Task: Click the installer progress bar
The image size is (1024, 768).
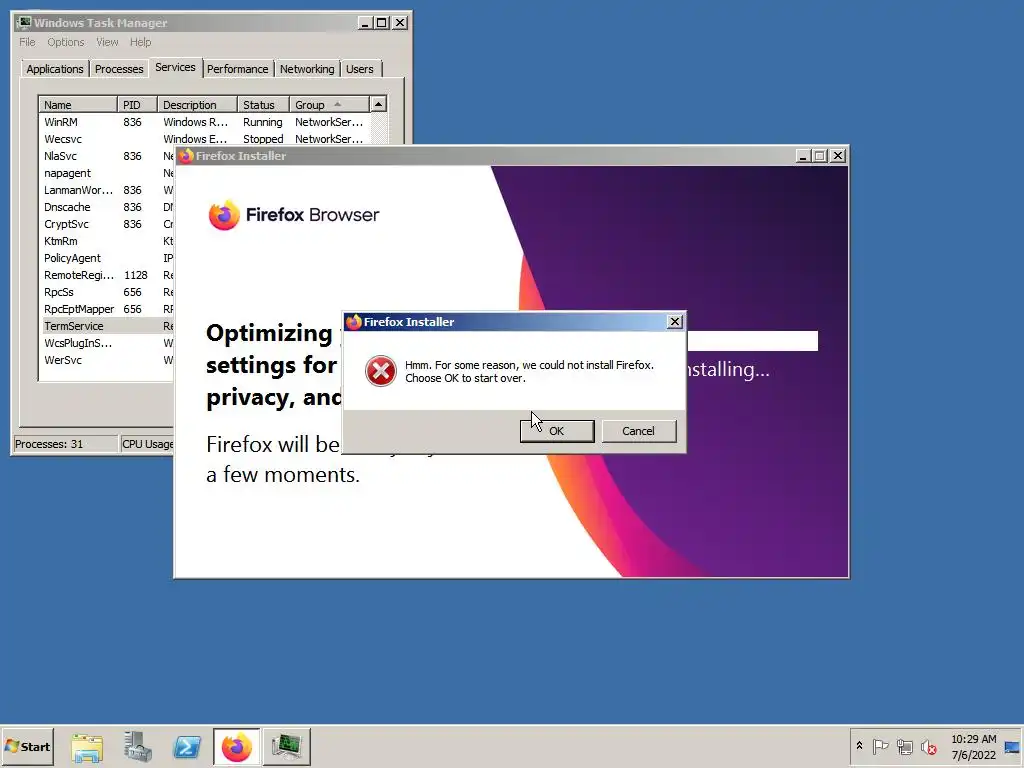Action: click(x=752, y=341)
